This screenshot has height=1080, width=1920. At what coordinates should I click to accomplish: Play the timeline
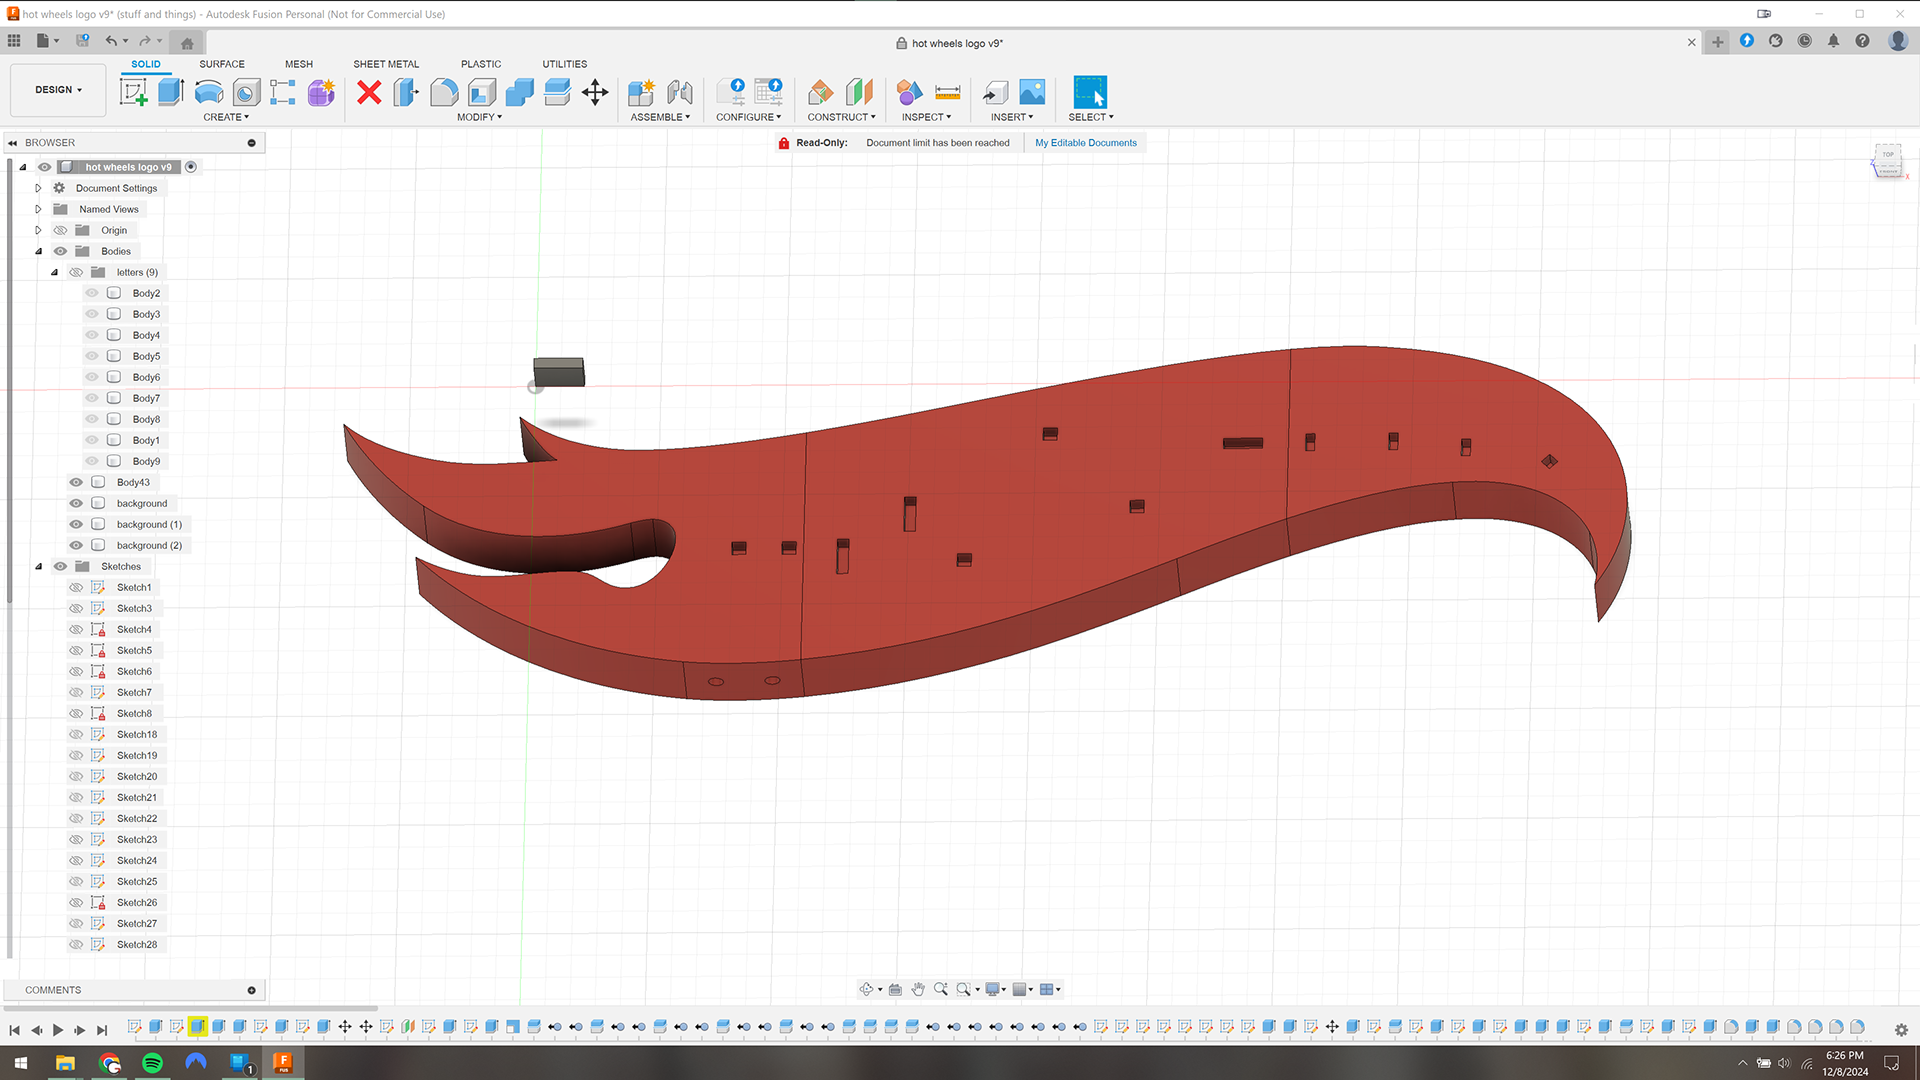click(58, 1030)
